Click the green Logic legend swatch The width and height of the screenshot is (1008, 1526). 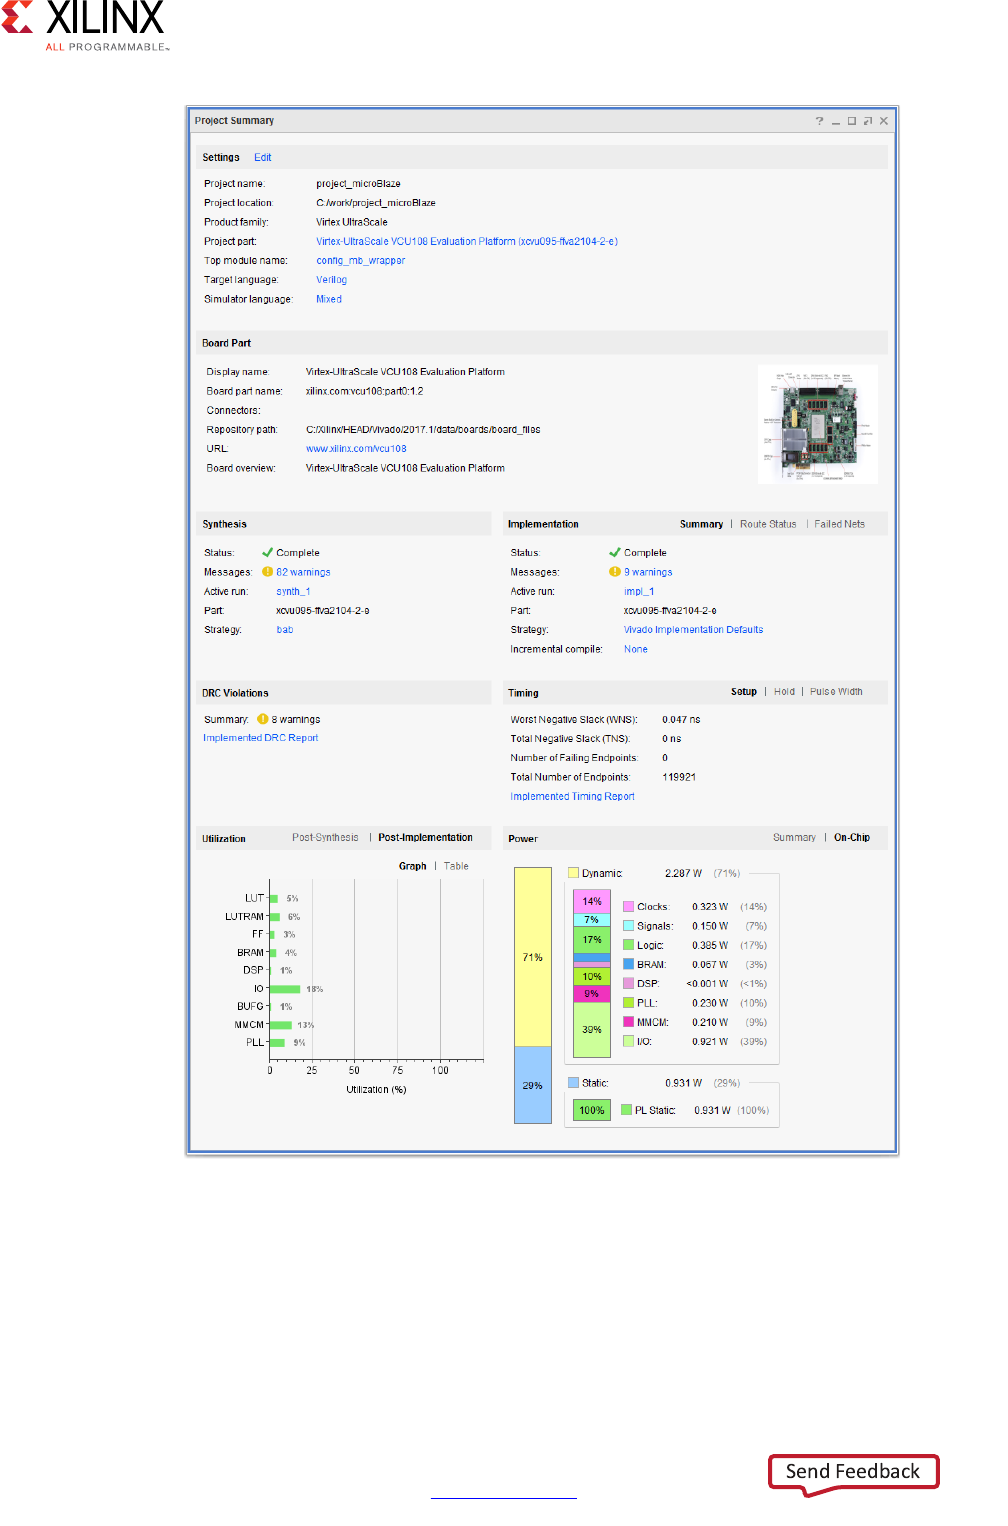point(629,945)
